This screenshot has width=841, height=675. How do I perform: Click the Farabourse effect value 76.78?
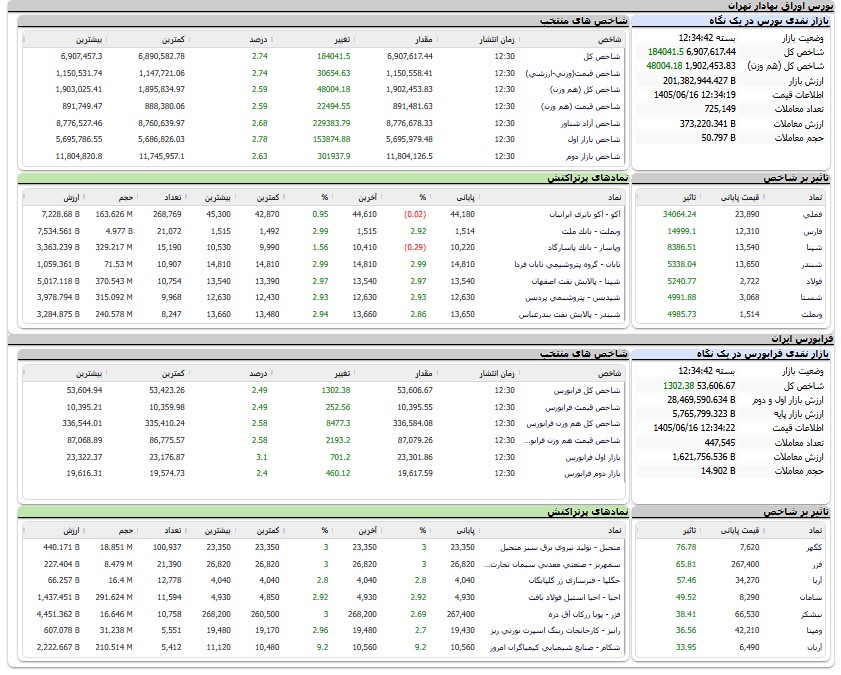click(686, 547)
